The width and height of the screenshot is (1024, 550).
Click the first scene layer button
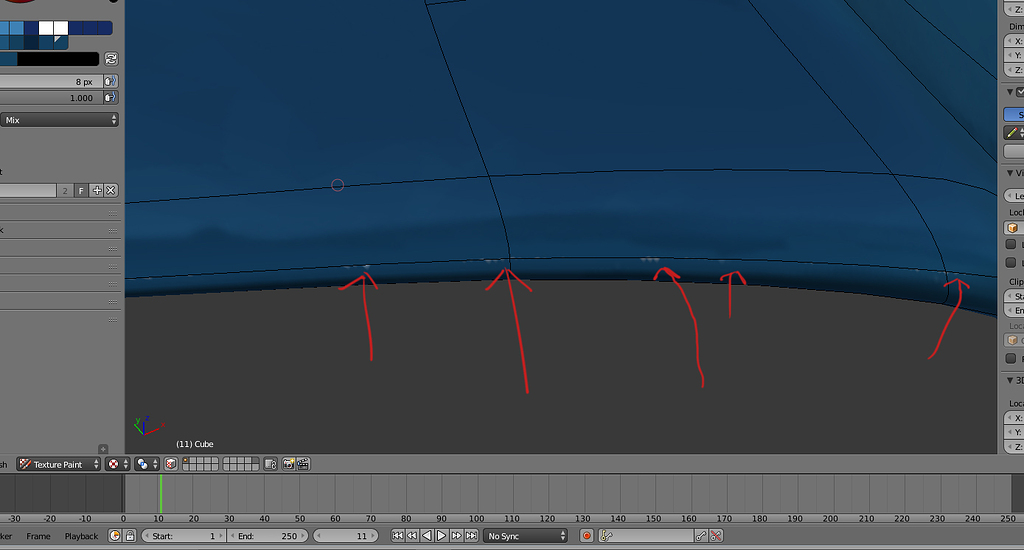(x=186, y=461)
